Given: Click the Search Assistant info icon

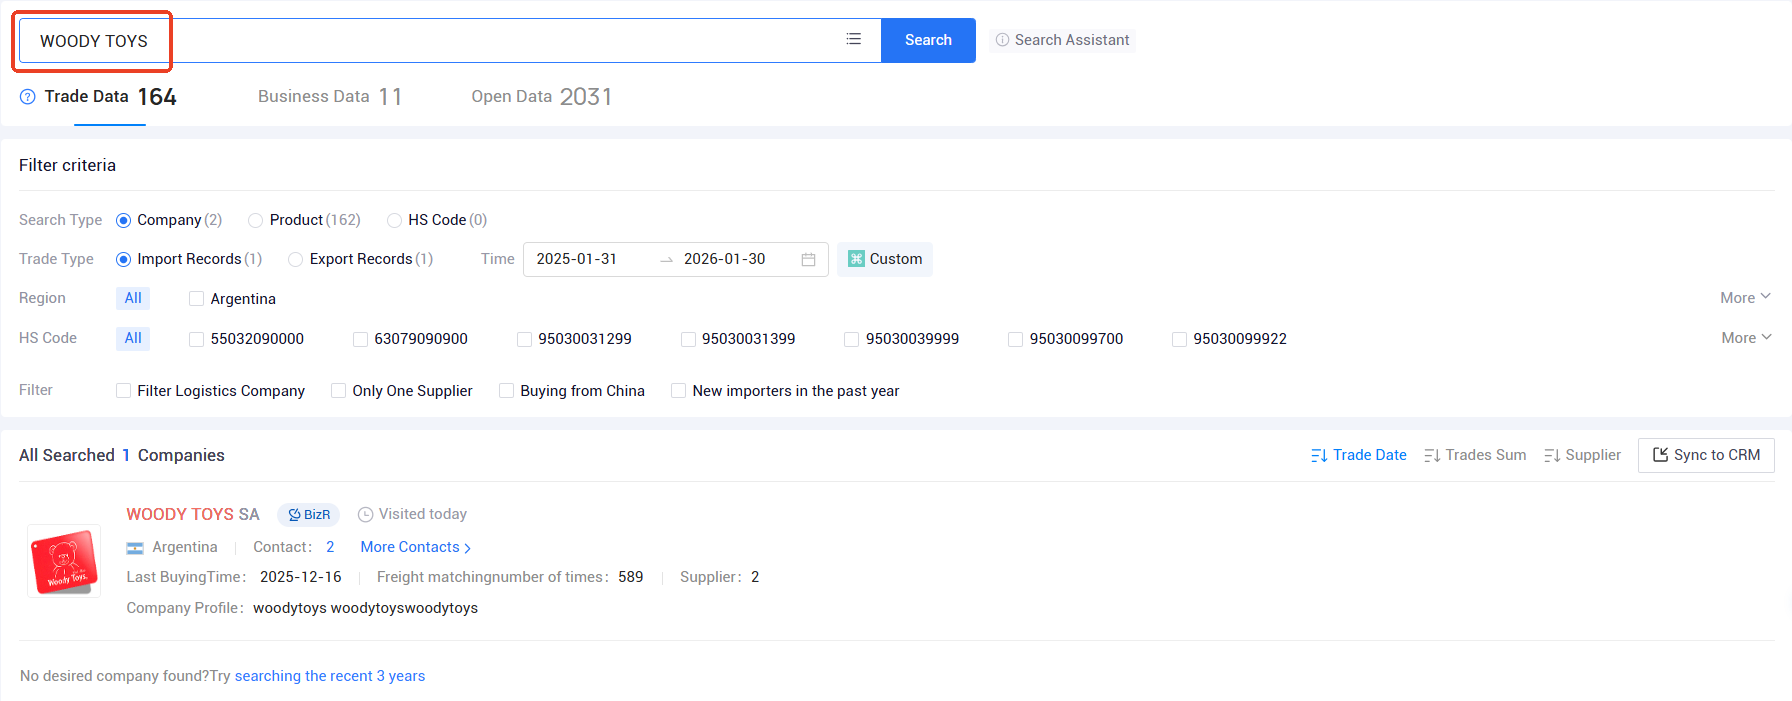Looking at the screenshot, I should tap(1002, 40).
